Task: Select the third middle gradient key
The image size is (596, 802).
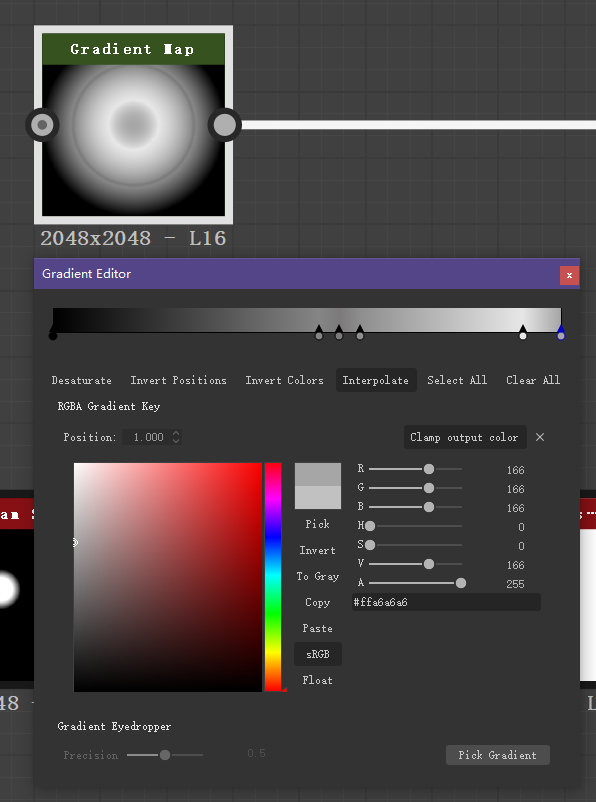Action: (x=360, y=332)
